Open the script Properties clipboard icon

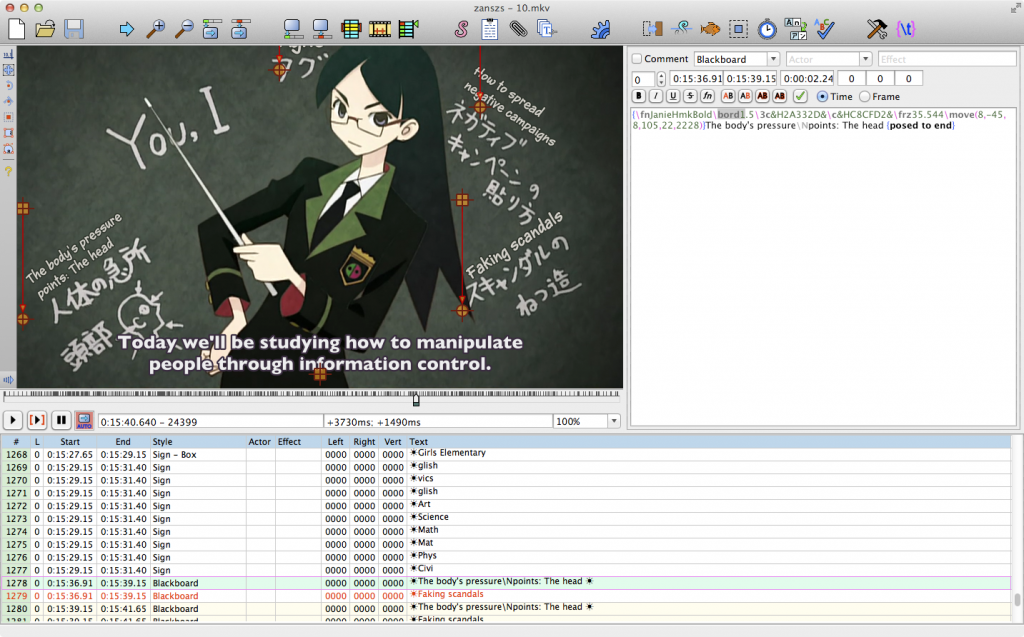pos(490,29)
